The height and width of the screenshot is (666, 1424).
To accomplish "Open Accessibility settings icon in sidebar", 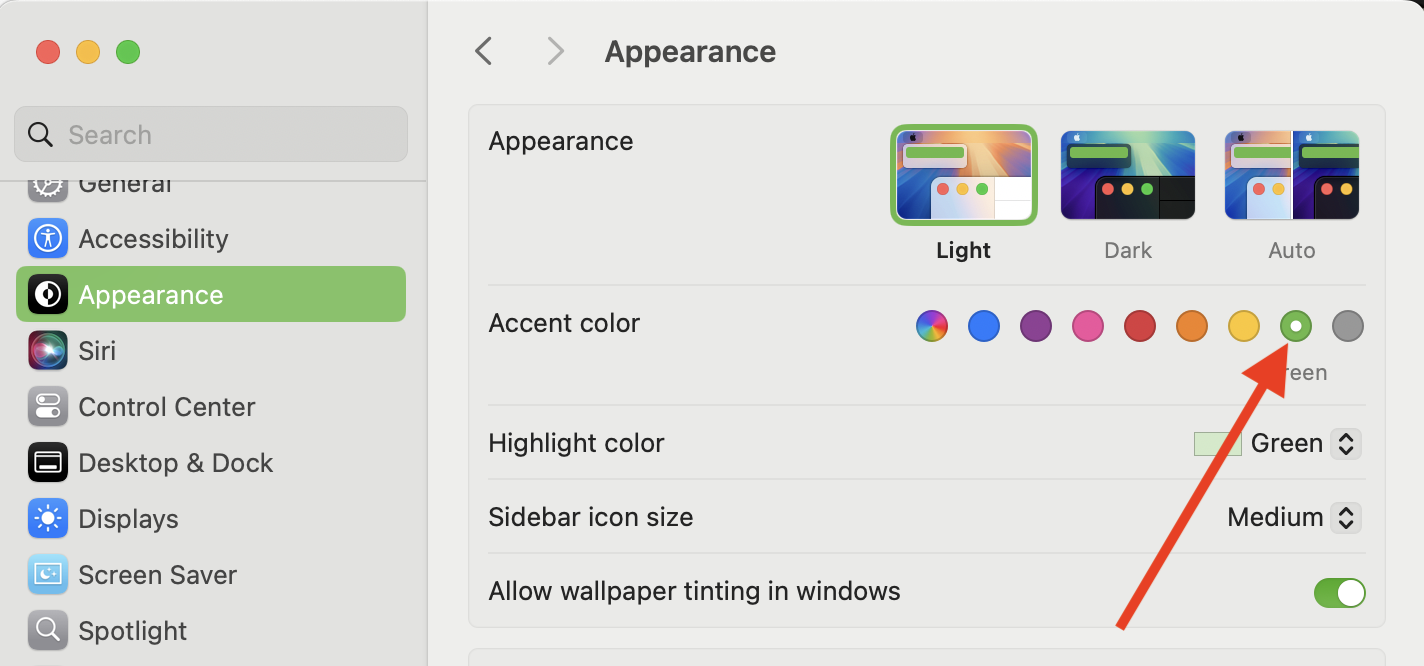I will [48, 239].
